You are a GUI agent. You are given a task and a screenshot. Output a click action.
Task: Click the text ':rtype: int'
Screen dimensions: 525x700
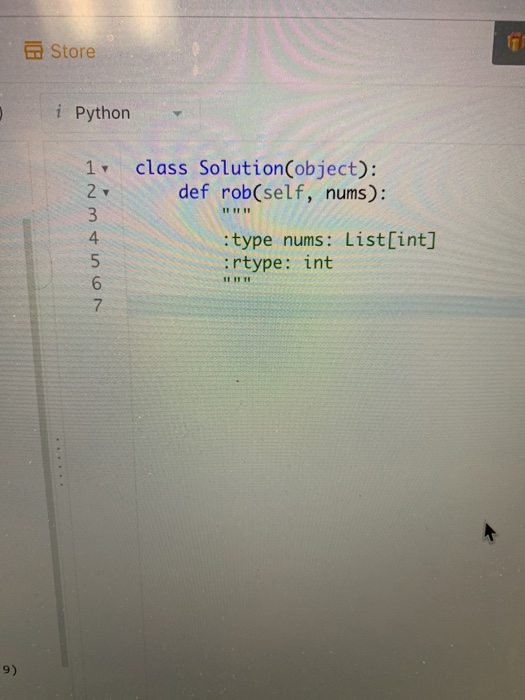(x=278, y=263)
